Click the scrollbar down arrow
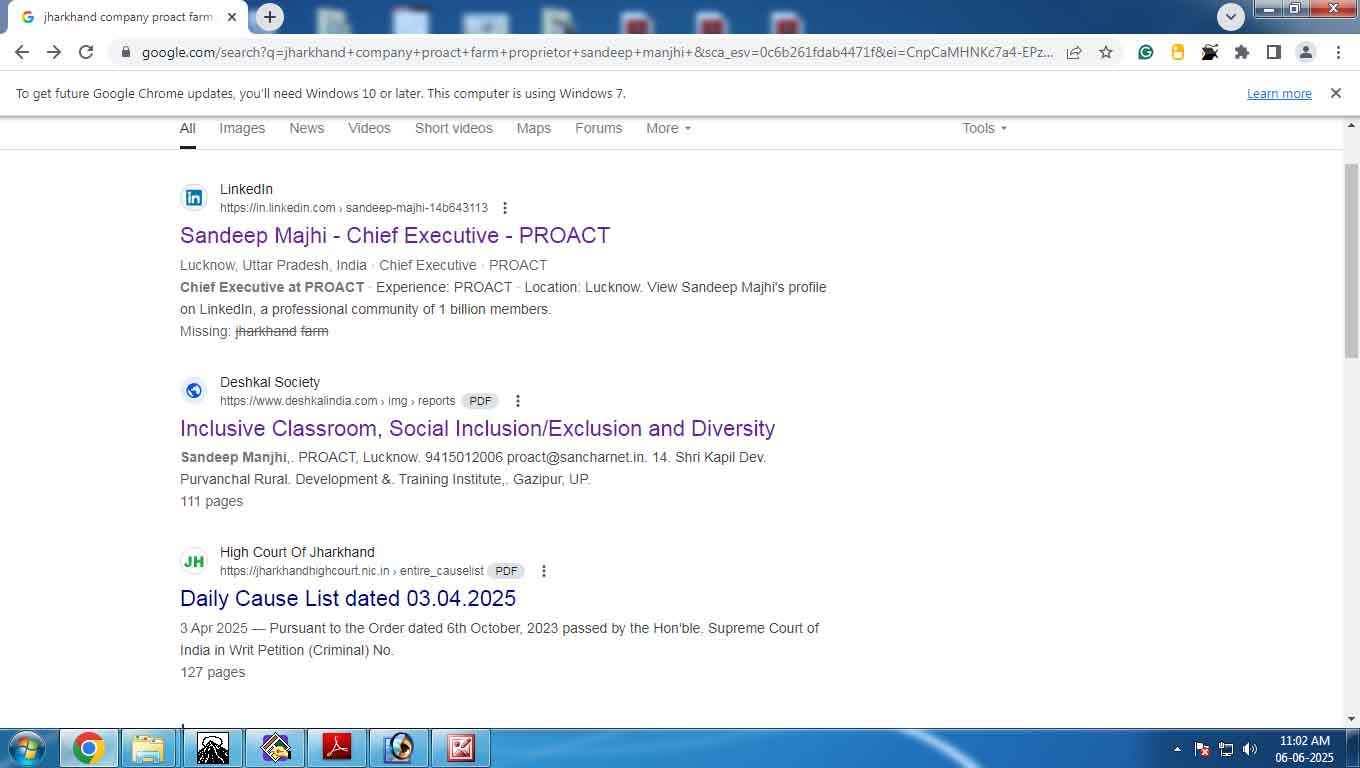1360x768 pixels. point(1351,719)
